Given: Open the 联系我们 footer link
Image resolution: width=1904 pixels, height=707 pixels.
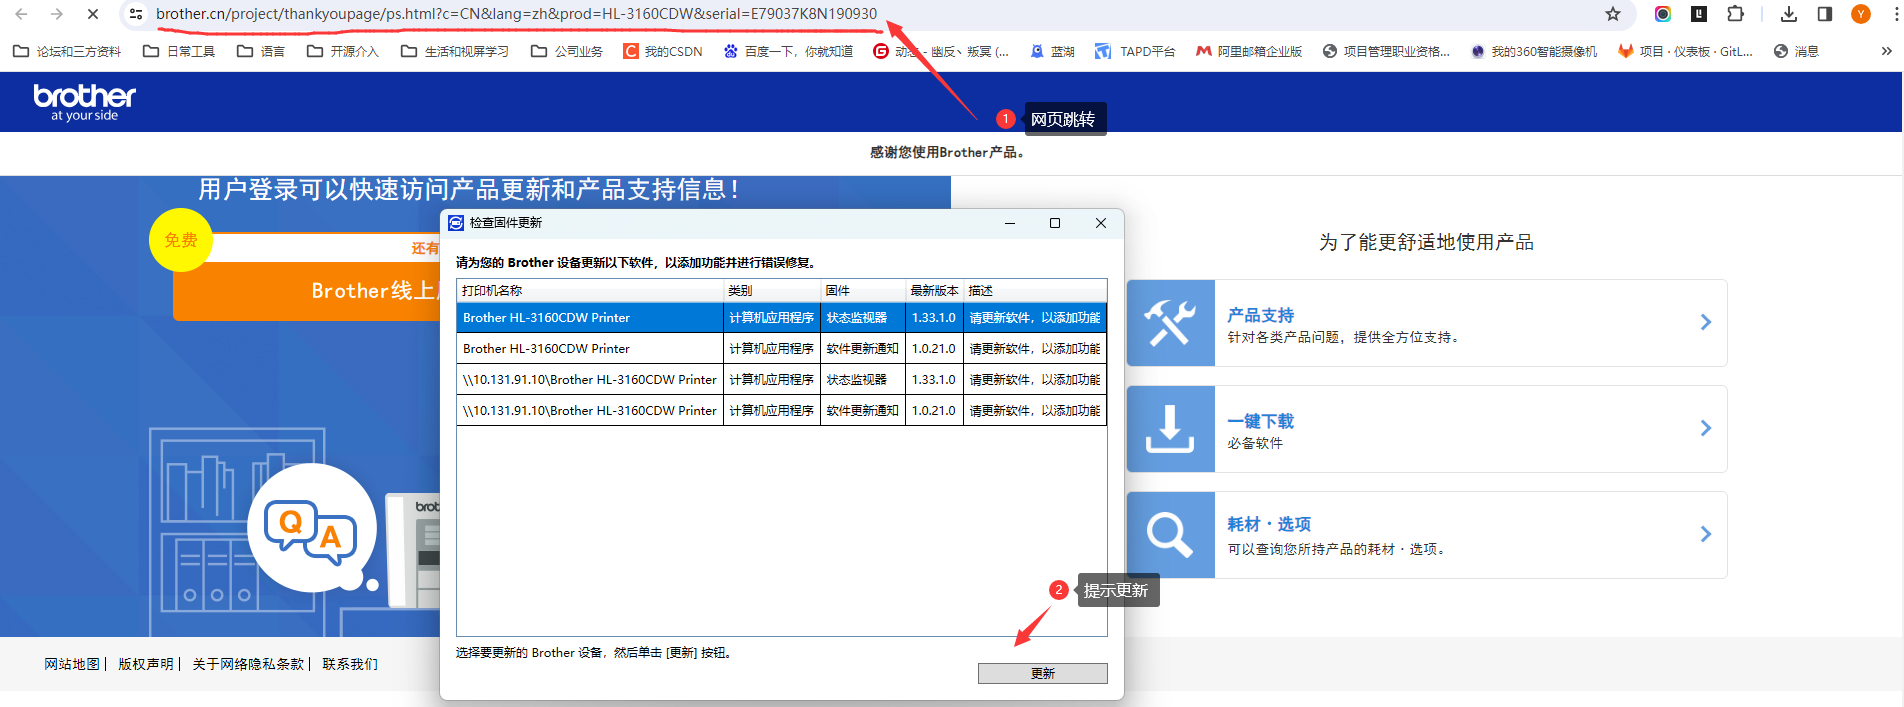Looking at the screenshot, I should pos(349,664).
